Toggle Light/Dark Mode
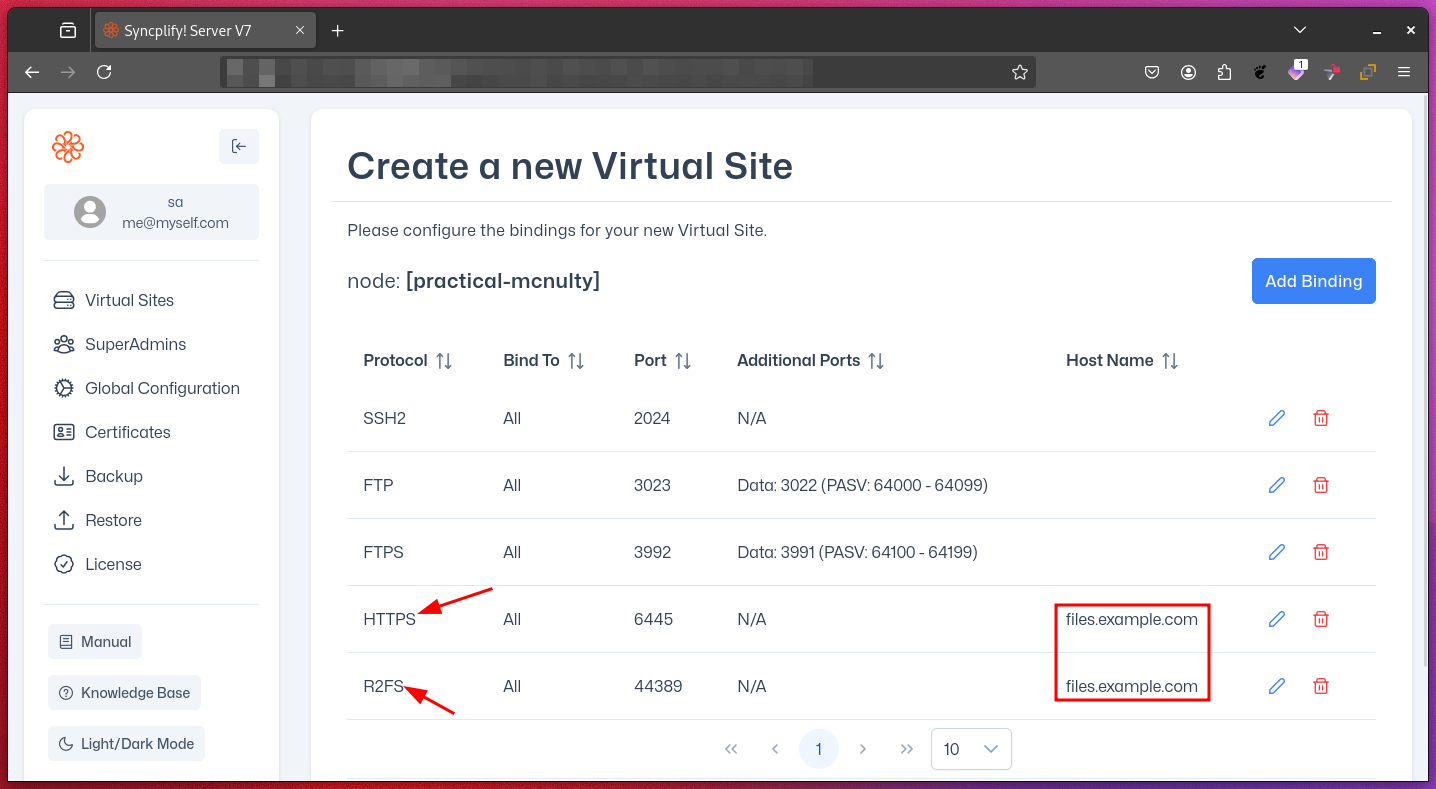This screenshot has height=789, width=1436. click(x=126, y=743)
